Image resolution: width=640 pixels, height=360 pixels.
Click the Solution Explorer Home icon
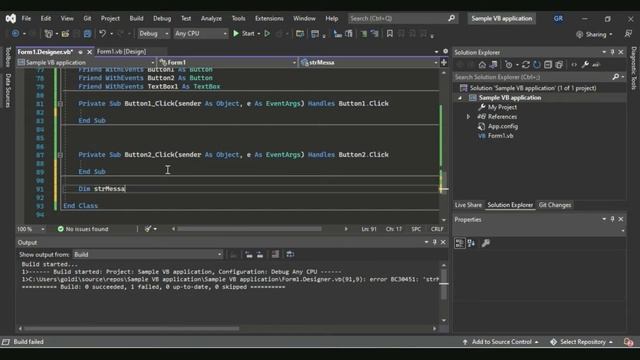pos(482,64)
